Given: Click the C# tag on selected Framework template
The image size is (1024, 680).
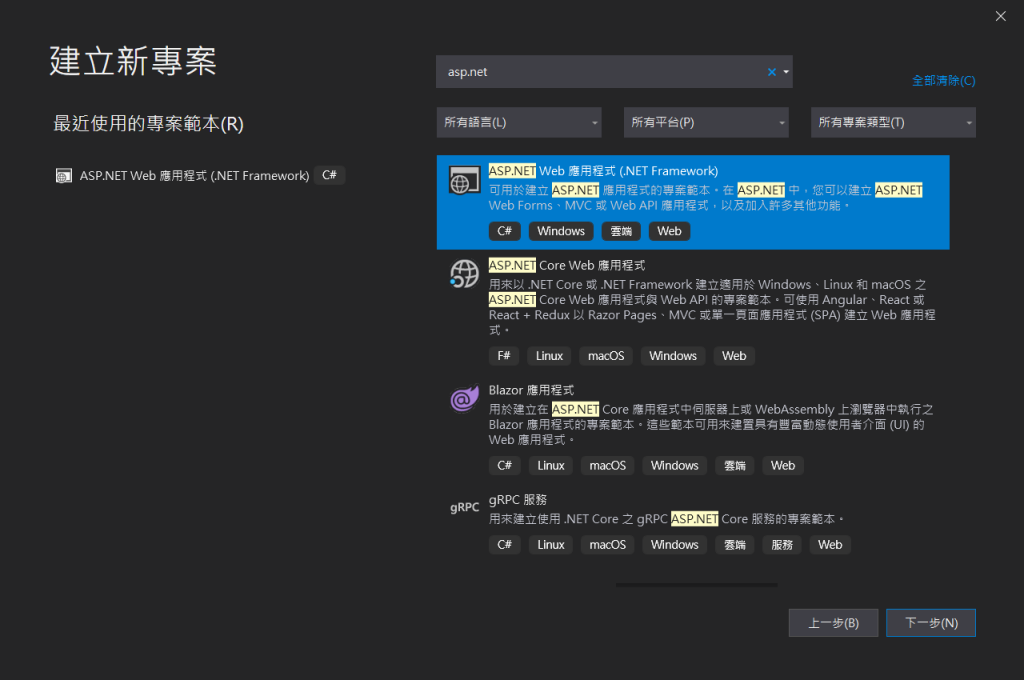Looking at the screenshot, I should pos(504,231).
